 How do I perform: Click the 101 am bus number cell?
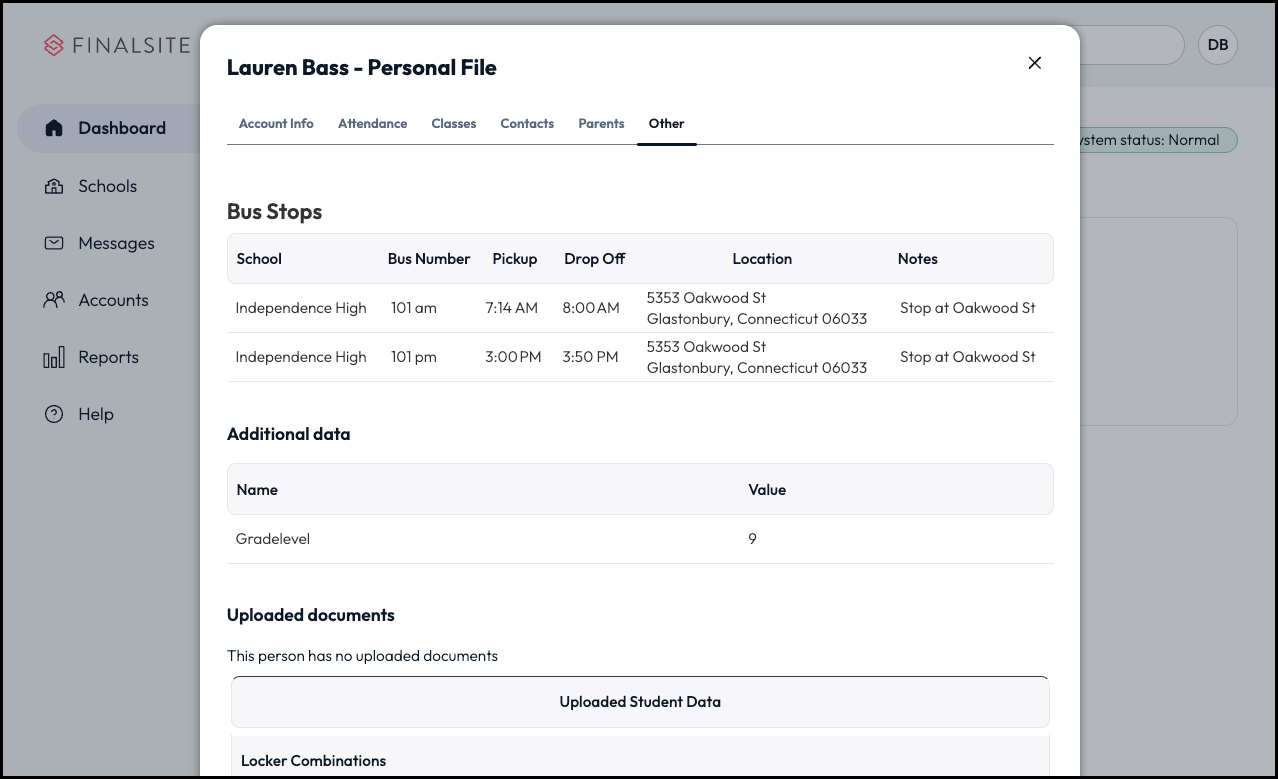414,308
